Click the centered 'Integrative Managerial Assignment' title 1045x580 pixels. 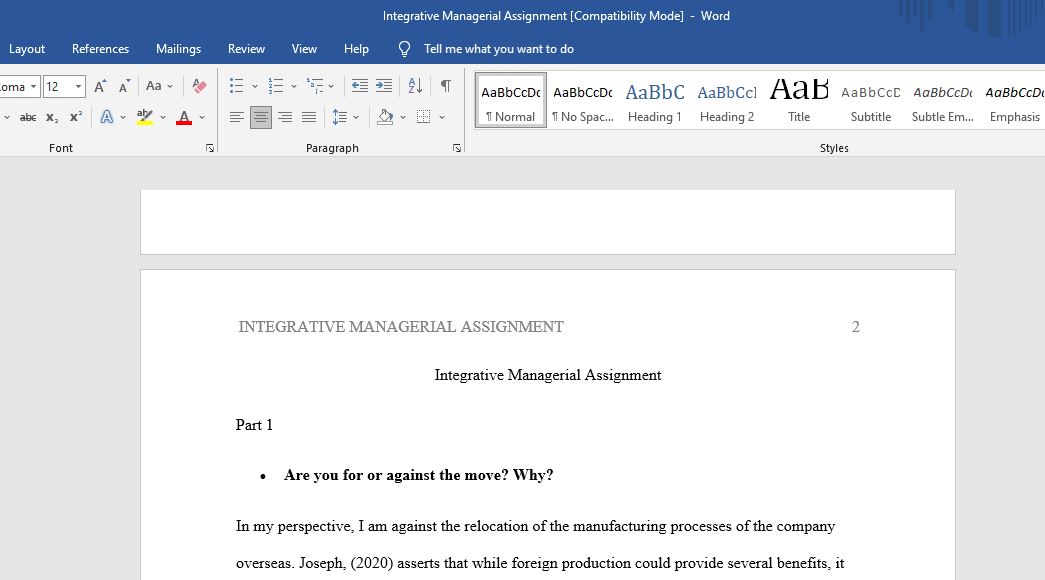(x=548, y=375)
